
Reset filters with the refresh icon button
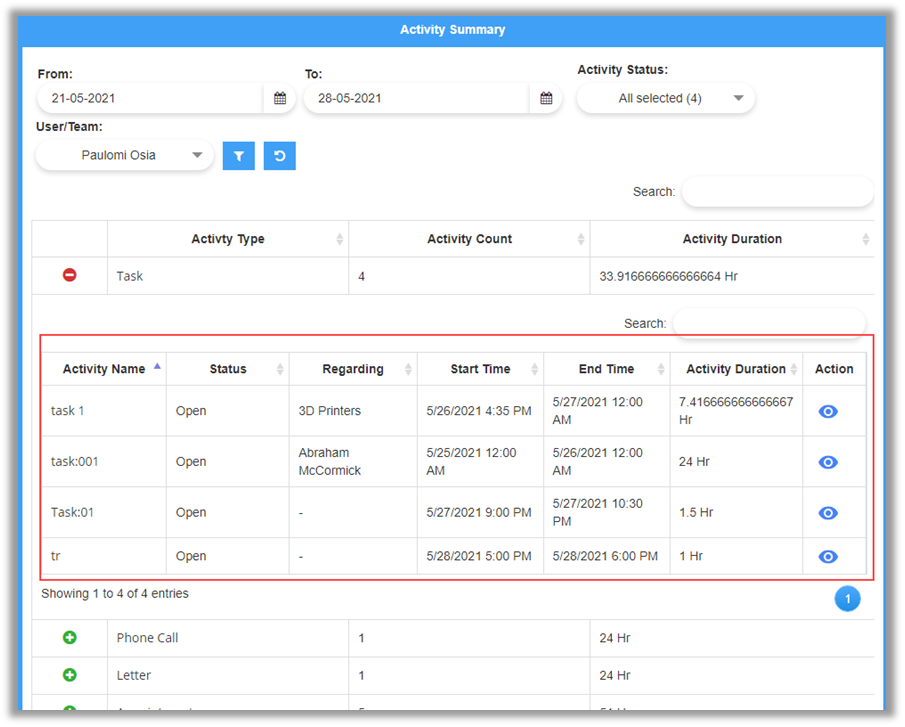pyautogui.click(x=280, y=156)
